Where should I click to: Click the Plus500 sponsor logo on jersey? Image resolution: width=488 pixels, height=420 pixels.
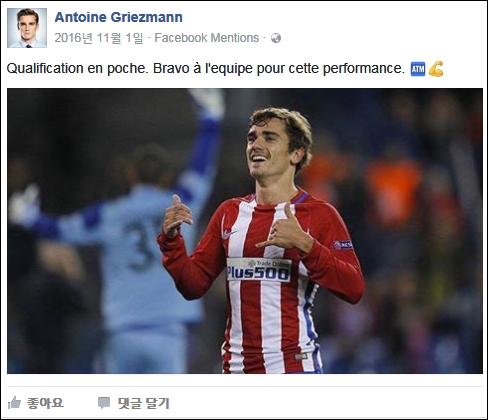259,270
